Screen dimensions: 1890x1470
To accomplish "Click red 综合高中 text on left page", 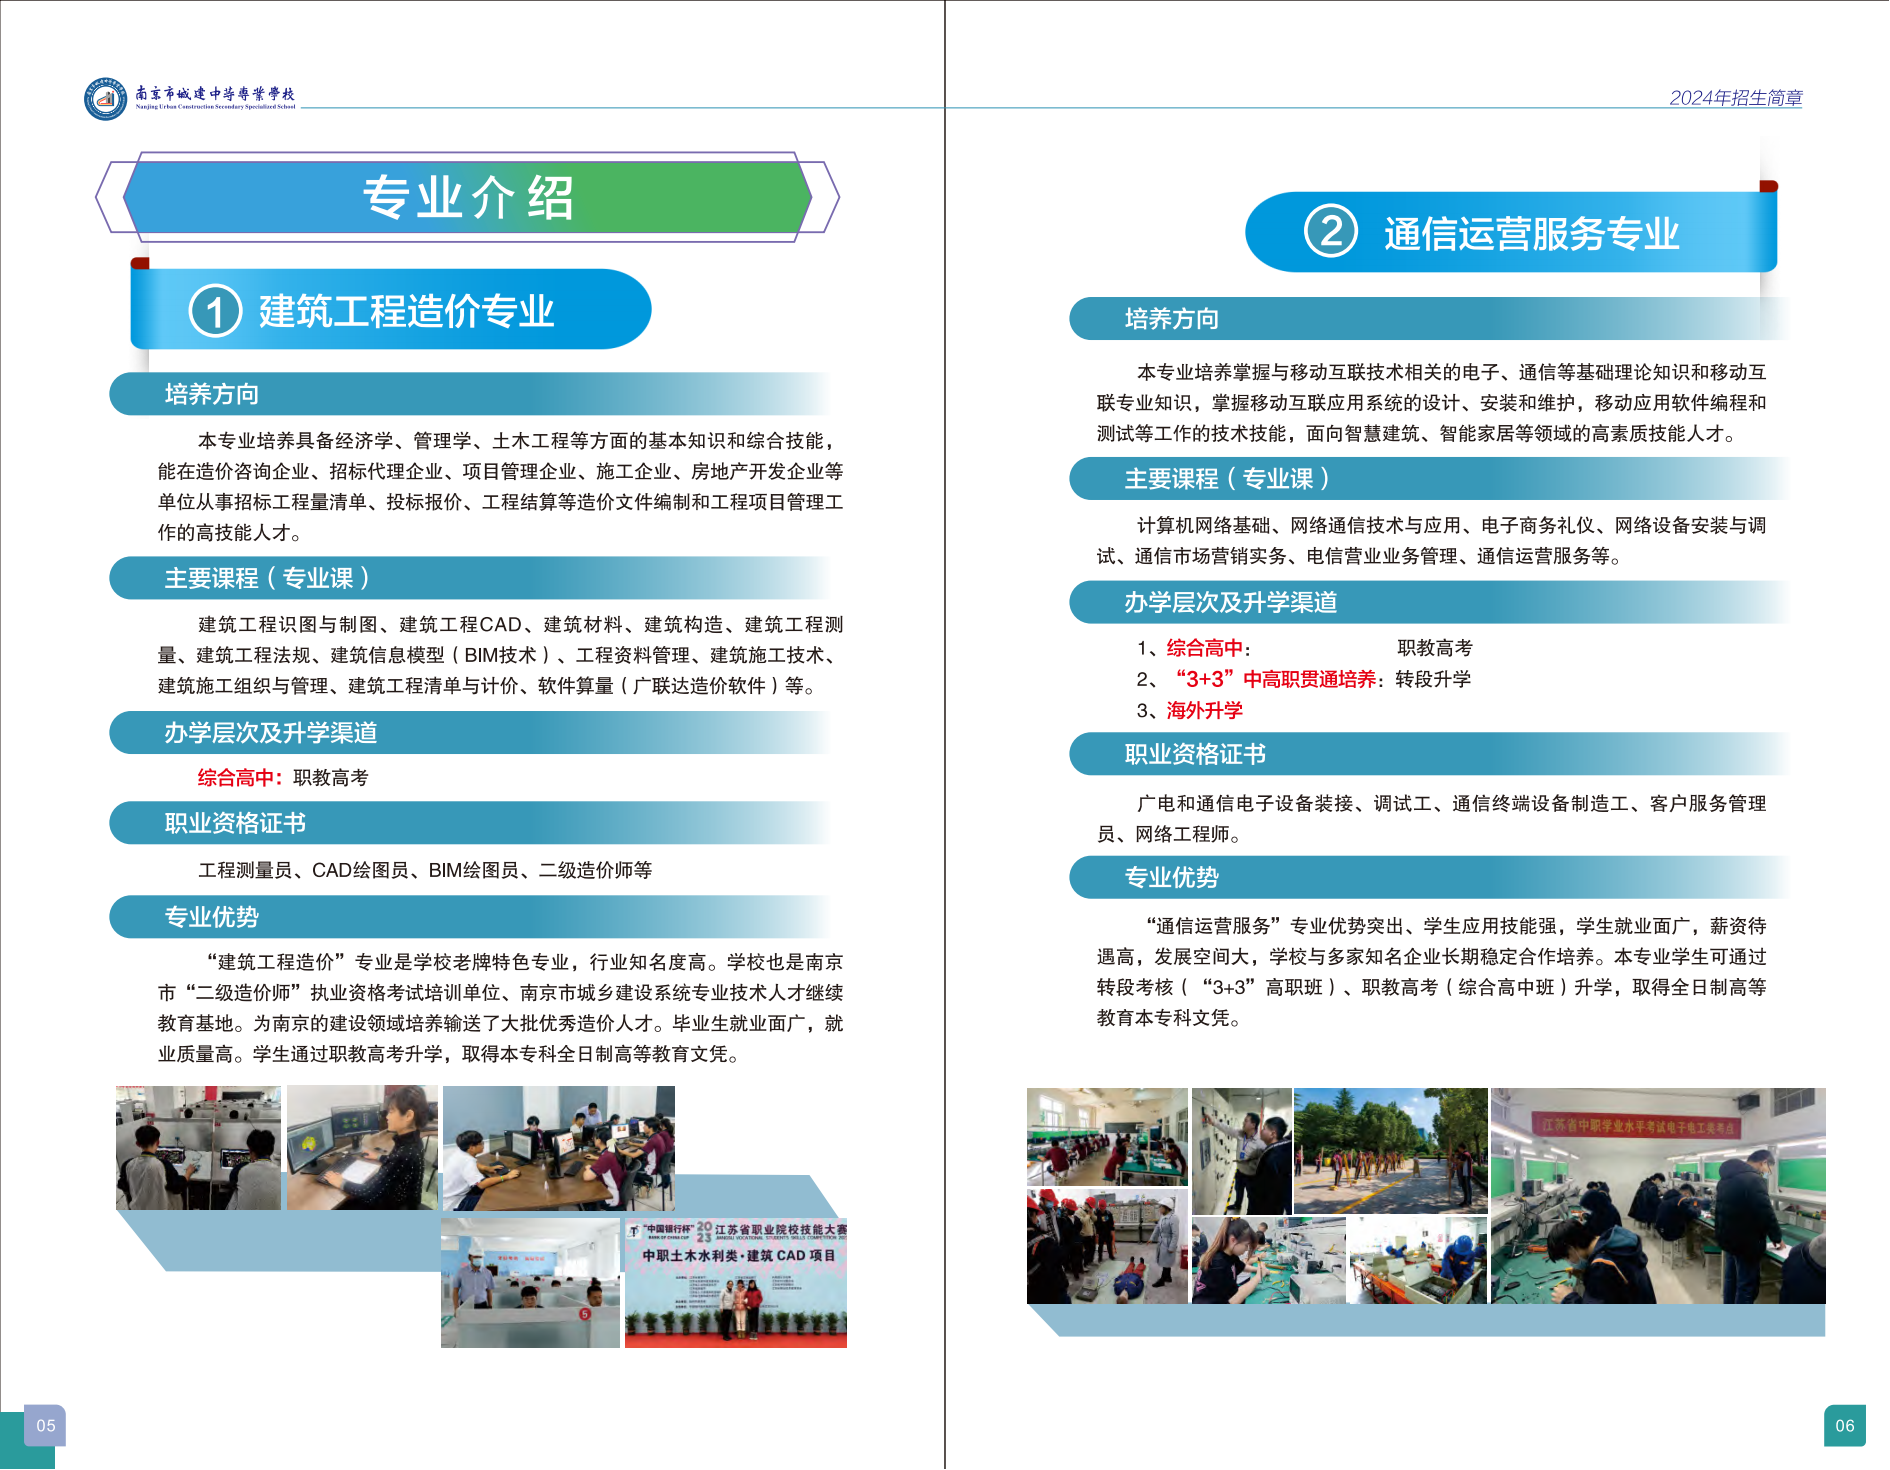I will (x=236, y=778).
